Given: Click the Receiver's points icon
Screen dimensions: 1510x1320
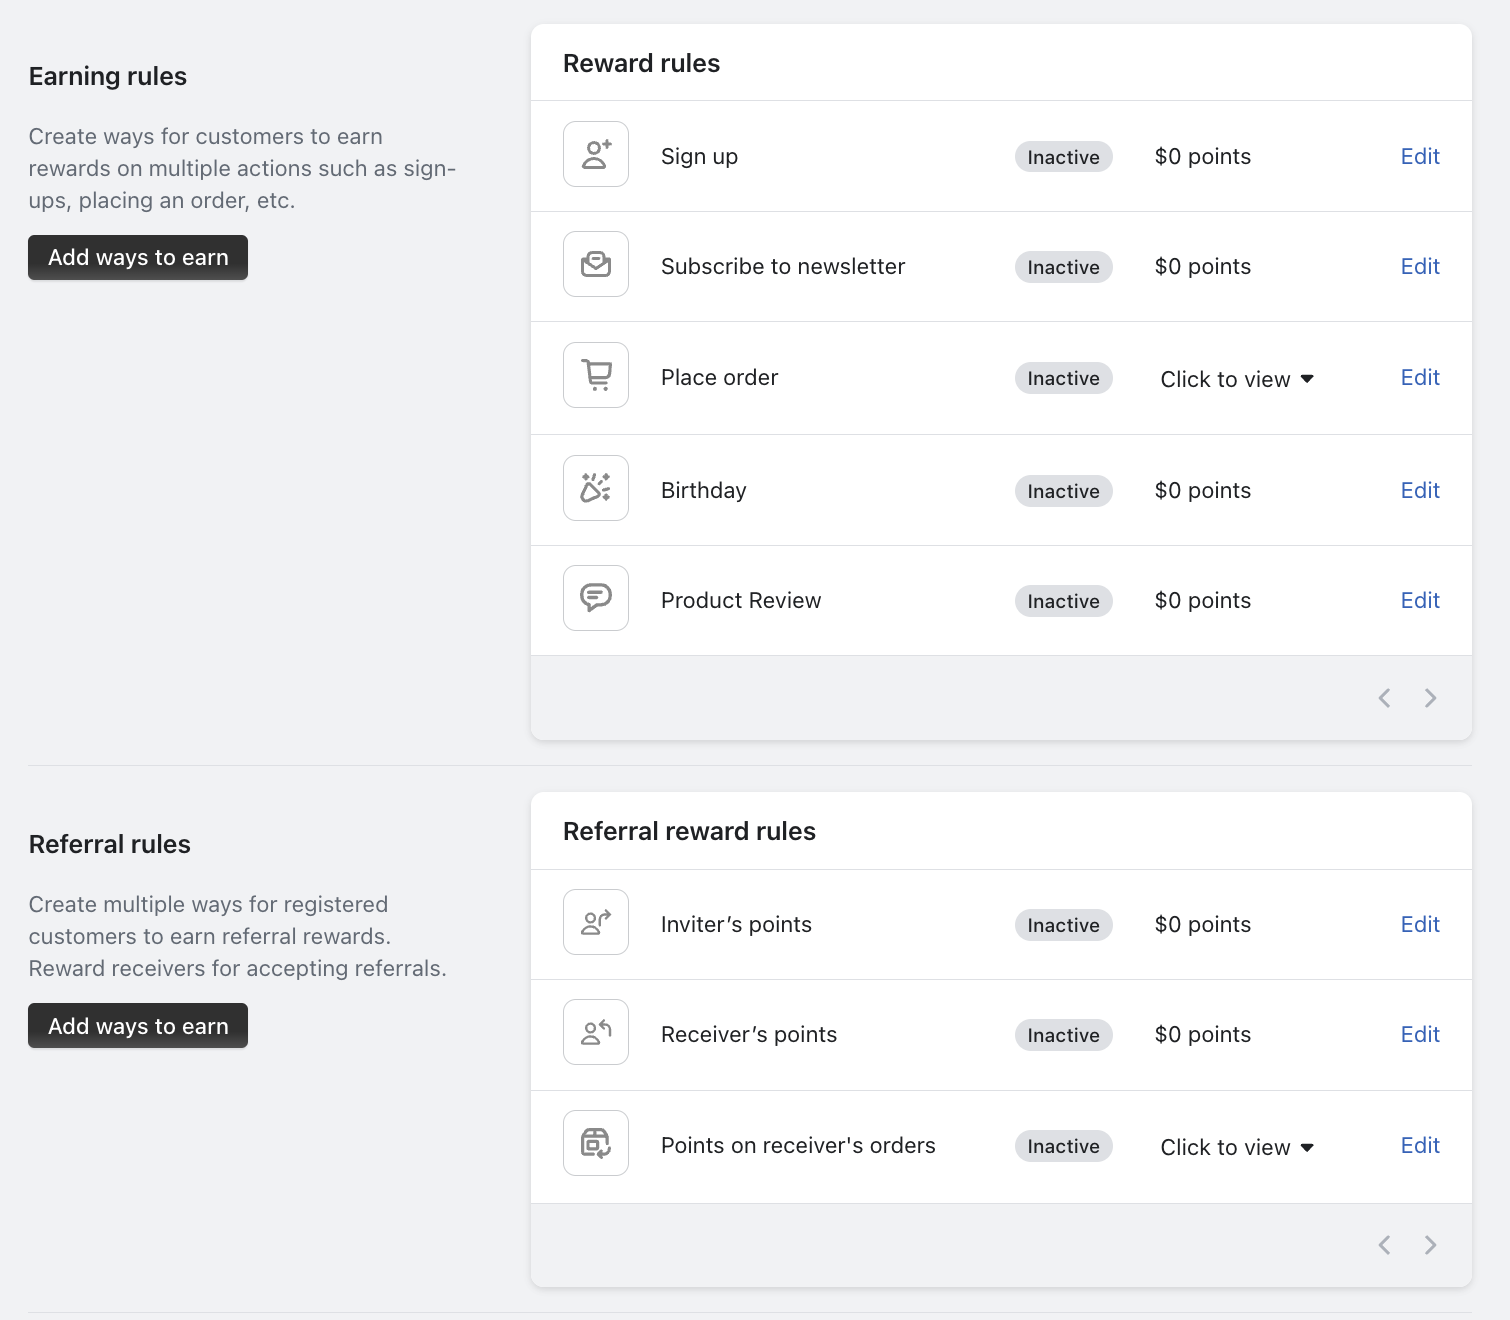Looking at the screenshot, I should (596, 1032).
